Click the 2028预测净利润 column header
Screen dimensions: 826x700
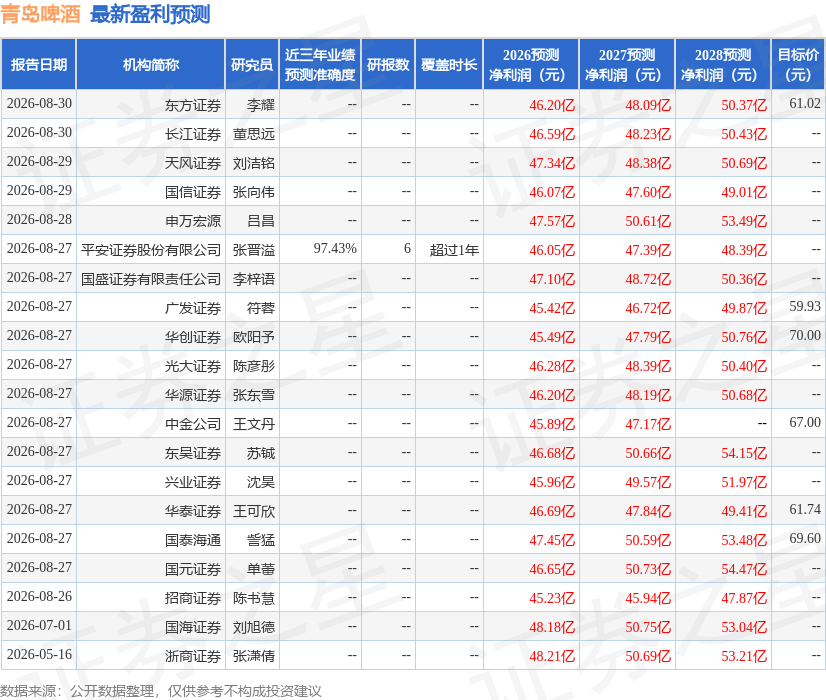point(723,64)
